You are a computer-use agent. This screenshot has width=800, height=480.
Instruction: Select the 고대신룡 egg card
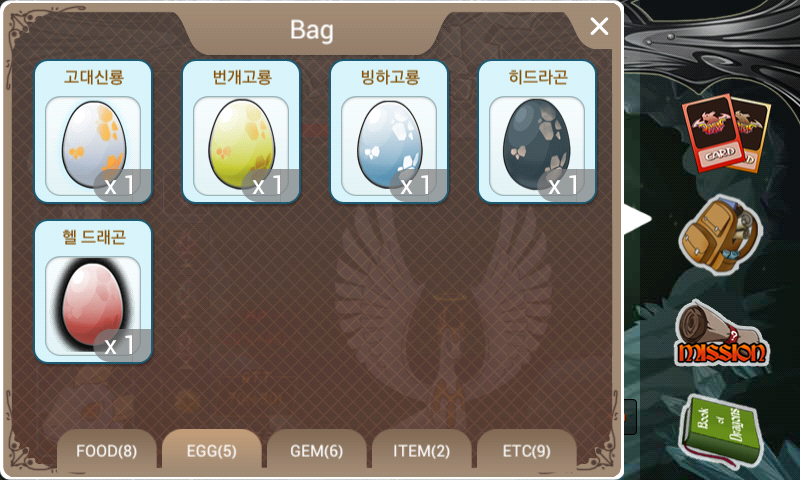pyautogui.click(x=93, y=132)
